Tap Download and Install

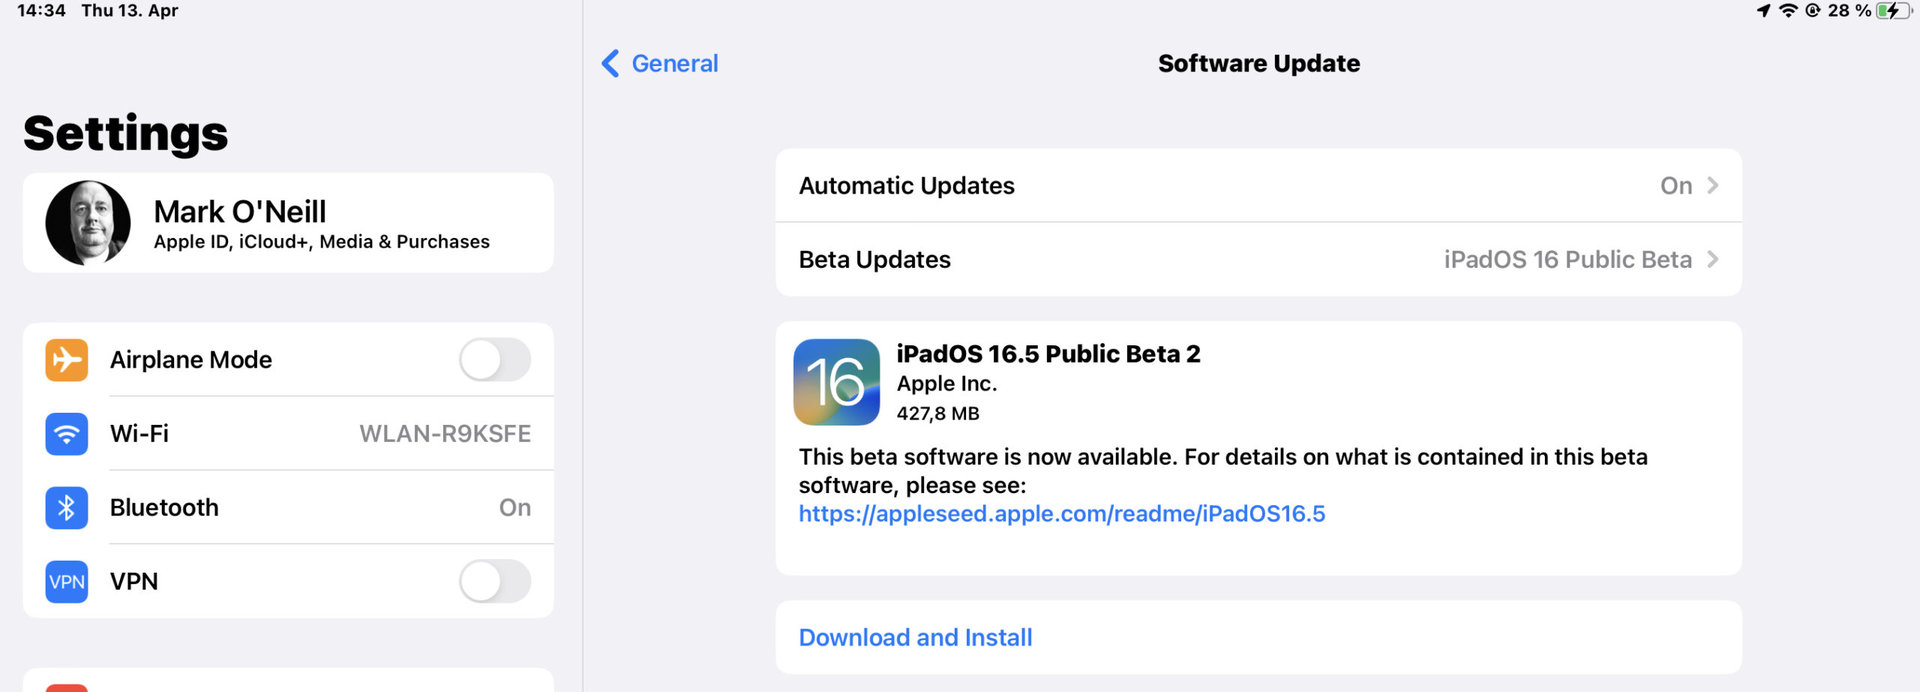click(x=915, y=638)
